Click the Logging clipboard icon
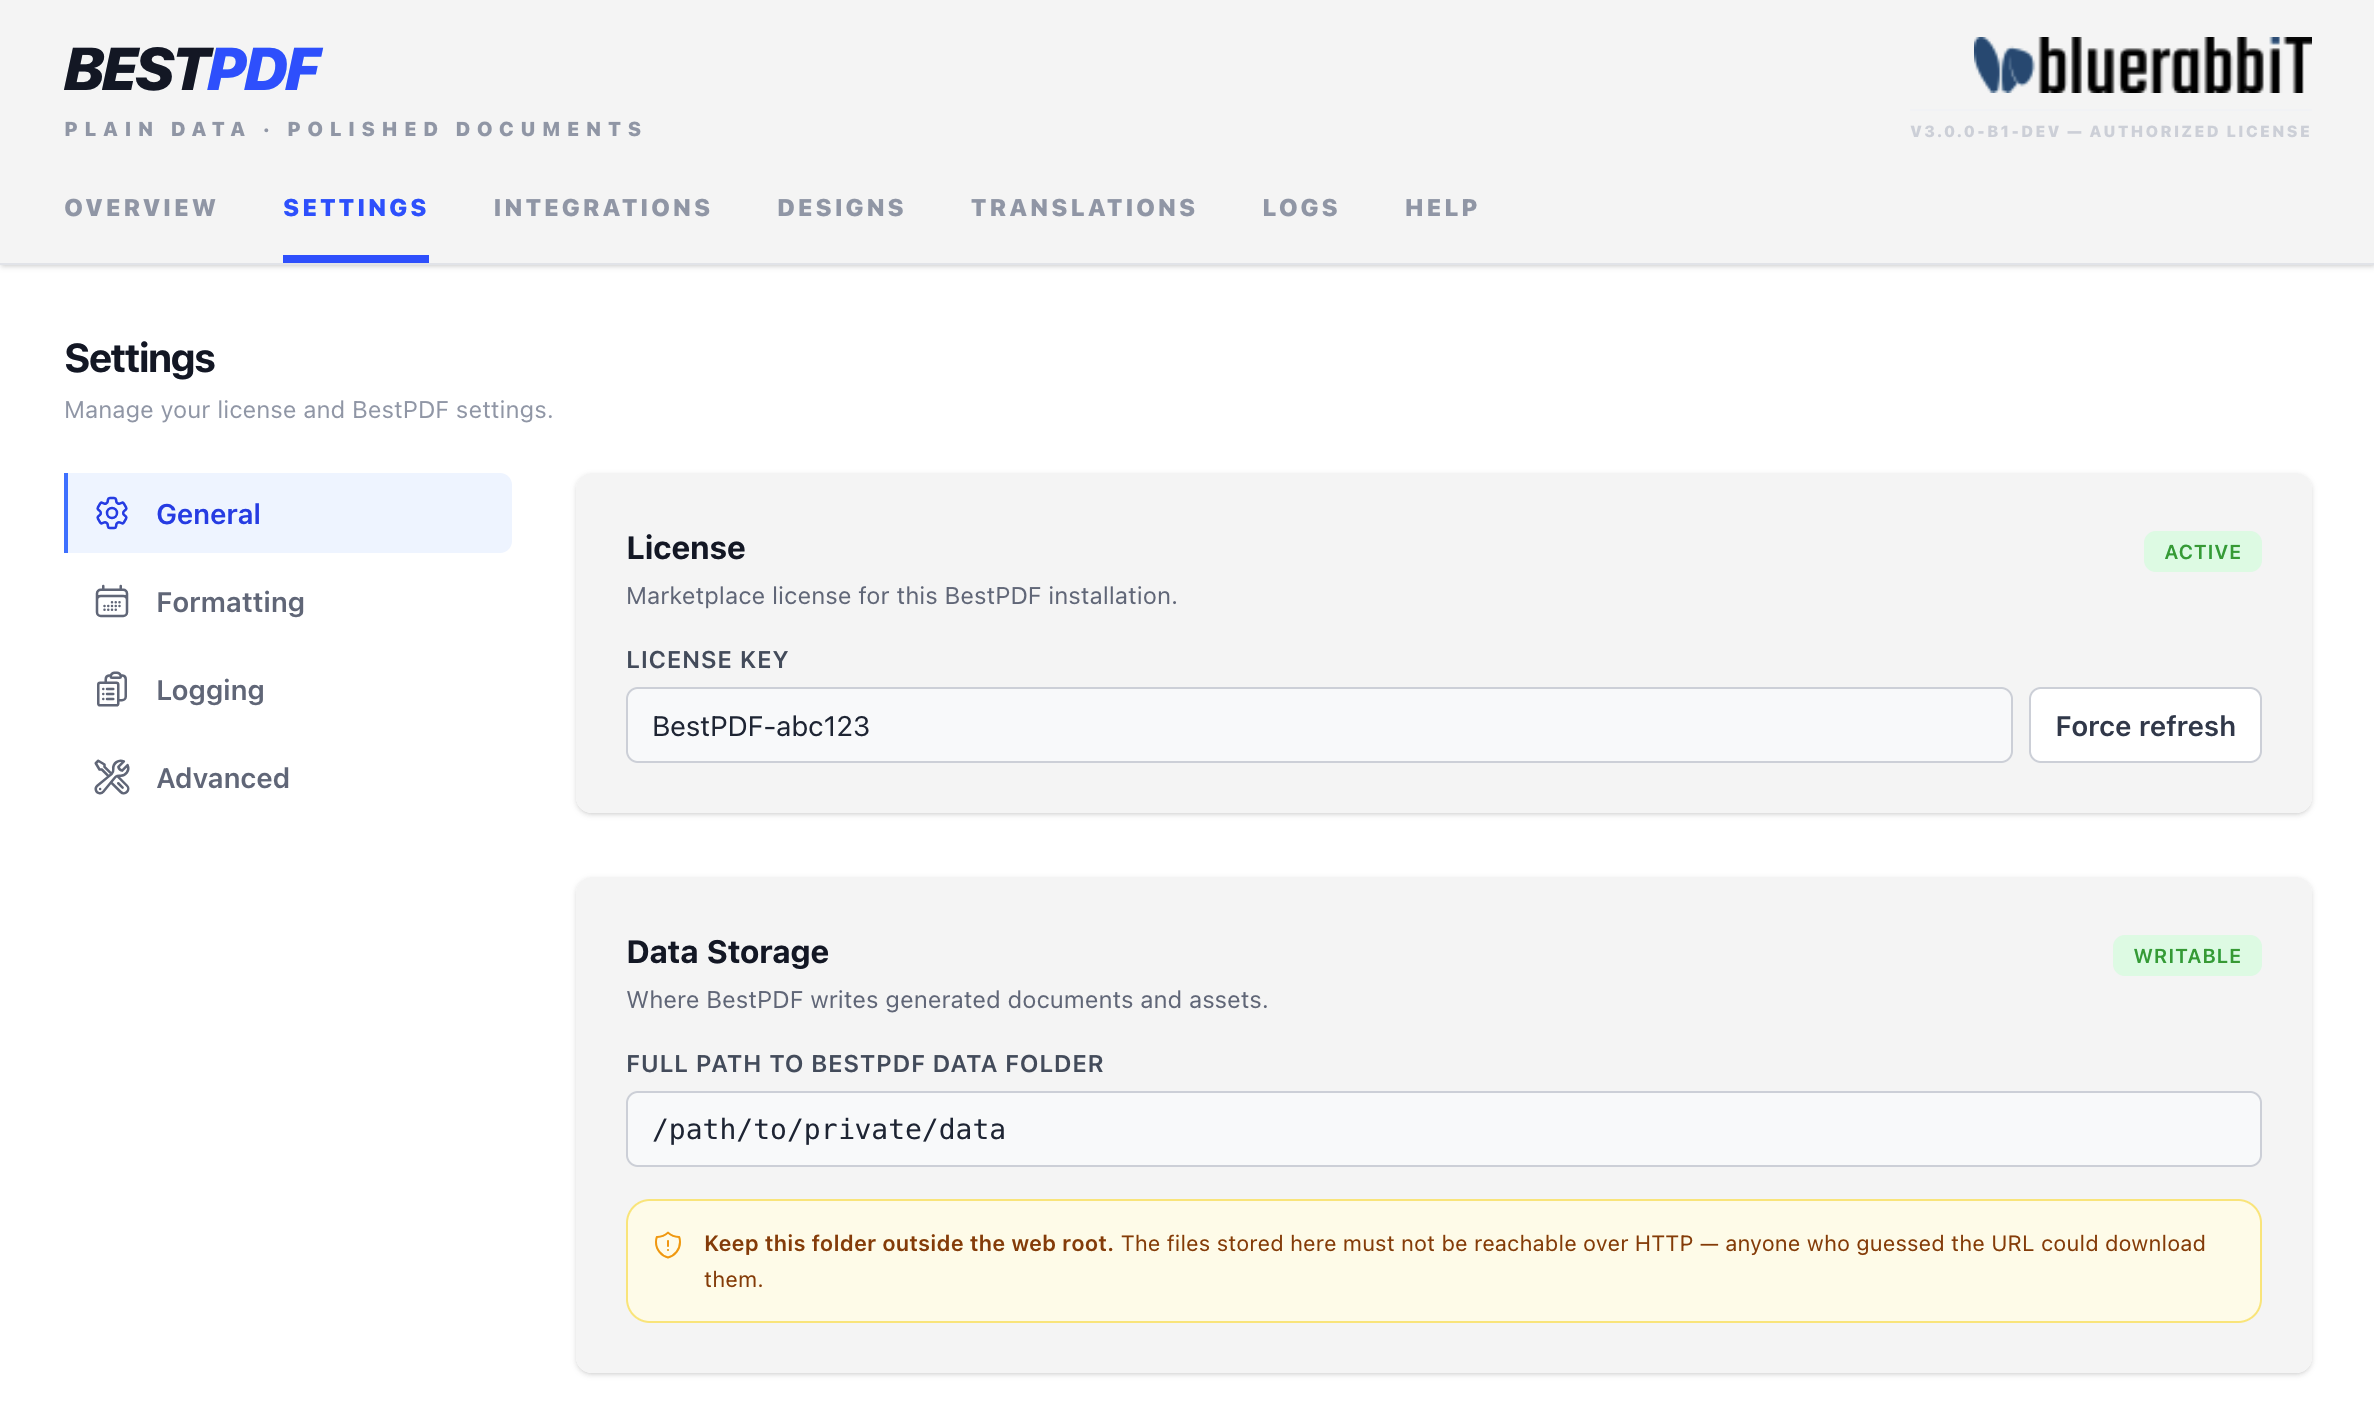Image resolution: width=2374 pixels, height=1404 pixels. pos(112,689)
